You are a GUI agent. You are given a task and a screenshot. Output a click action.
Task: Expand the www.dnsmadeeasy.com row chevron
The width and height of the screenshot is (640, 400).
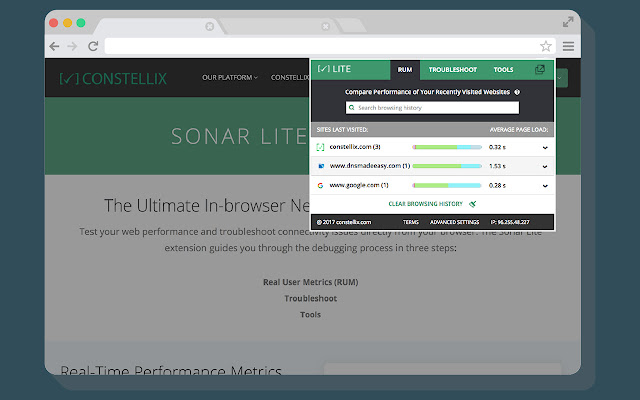pyautogui.click(x=545, y=167)
